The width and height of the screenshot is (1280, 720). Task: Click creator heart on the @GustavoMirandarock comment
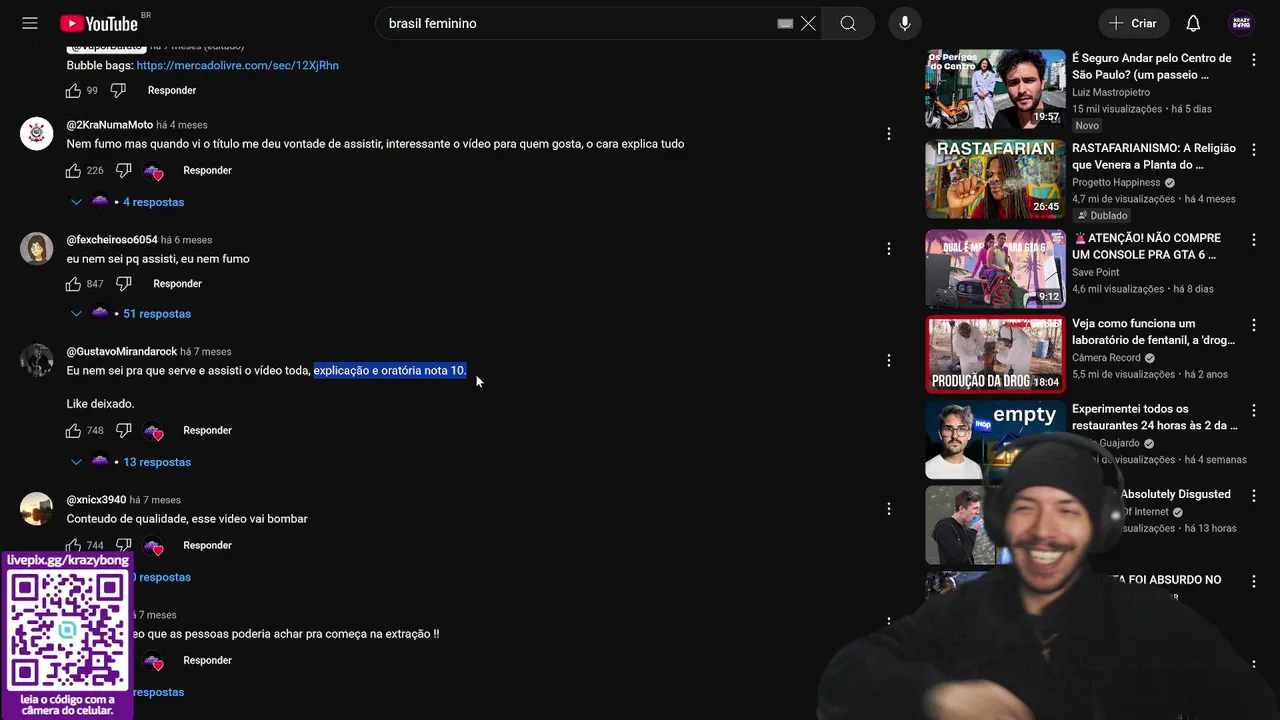click(x=153, y=432)
